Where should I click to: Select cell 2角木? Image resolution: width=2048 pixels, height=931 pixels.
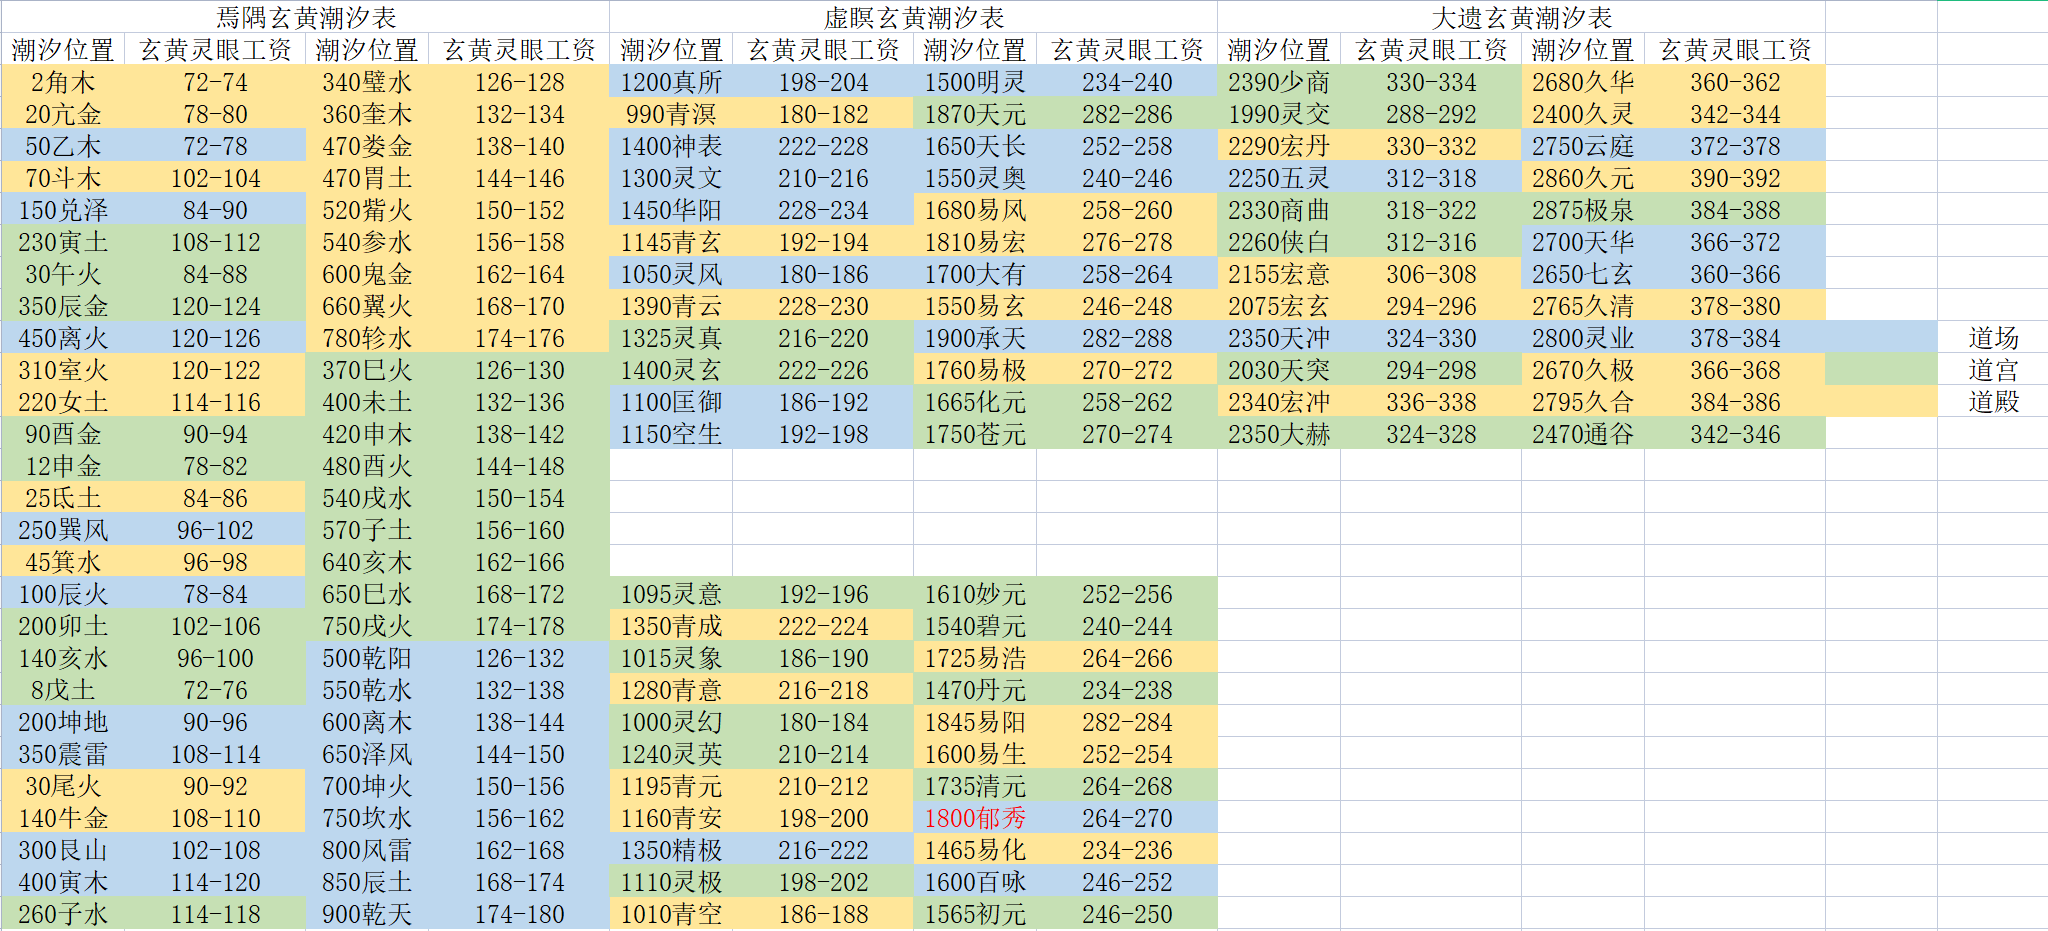coord(63,81)
